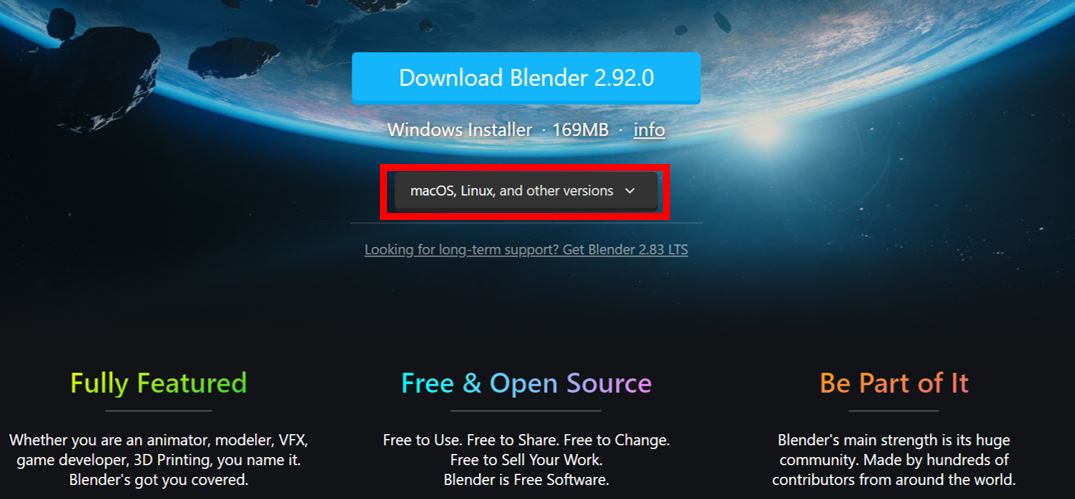This screenshot has height=499, width=1075.
Task: Open the info link beside 169MB
Action: click(x=649, y=130)
